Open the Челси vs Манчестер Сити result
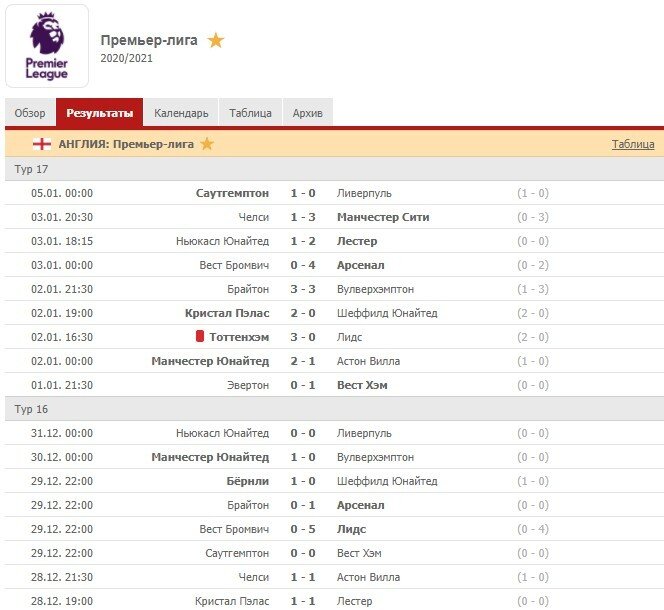 click(303, 217)
